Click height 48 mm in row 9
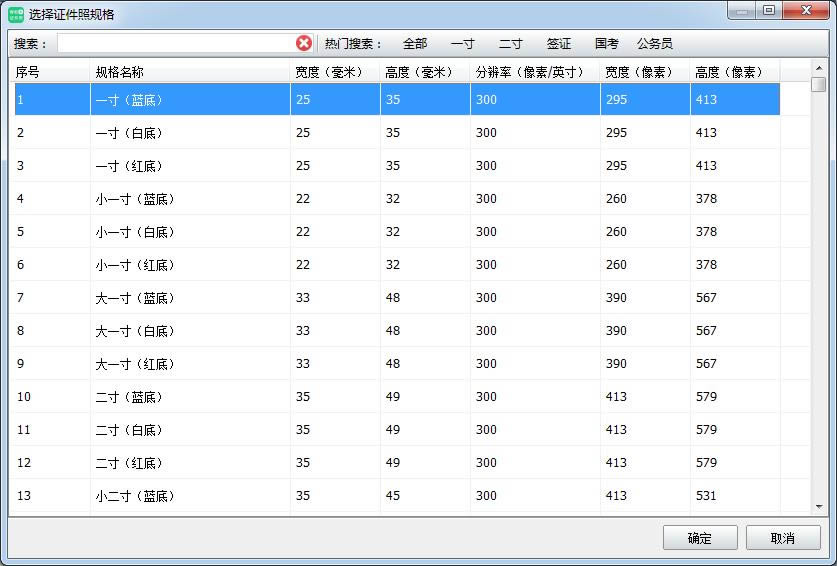Viewport: 837px width, 566px height. click(x=425, y=364)
